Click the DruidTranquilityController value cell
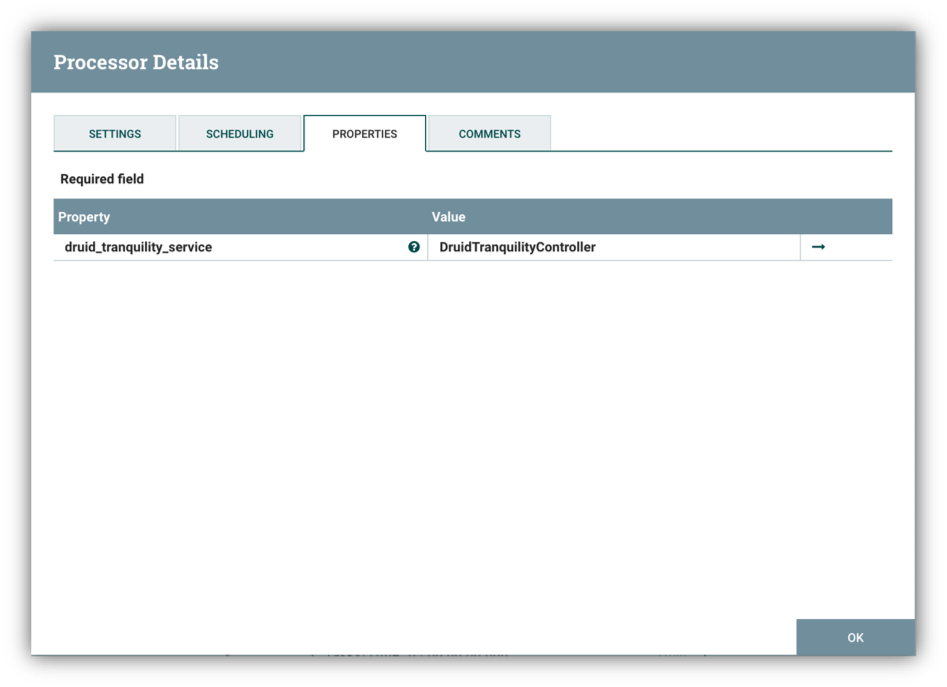 614,247
